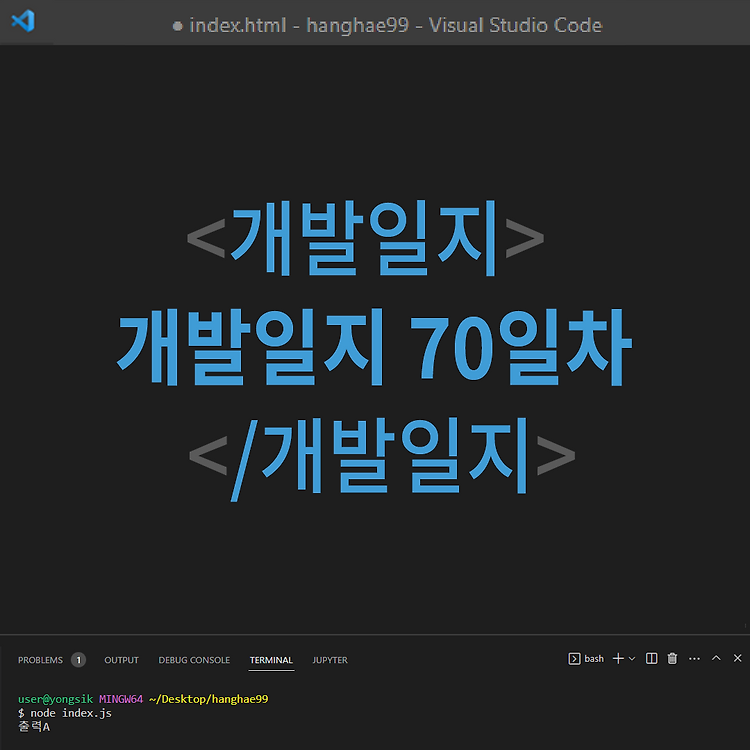Click the unsaved dot before index.html title
Viewport: 750px width, 750px height.
pyautogui.click(x=177, y=26)
